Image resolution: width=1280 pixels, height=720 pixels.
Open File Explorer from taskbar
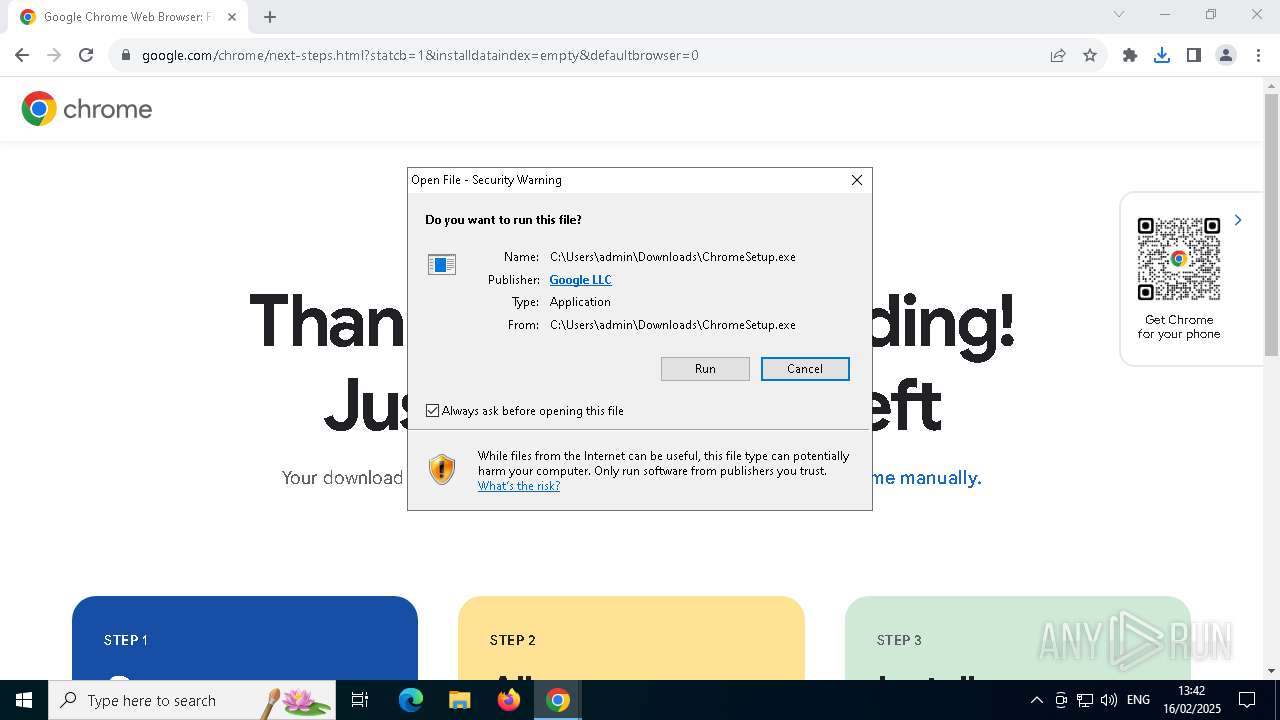(x=459, y=700)
